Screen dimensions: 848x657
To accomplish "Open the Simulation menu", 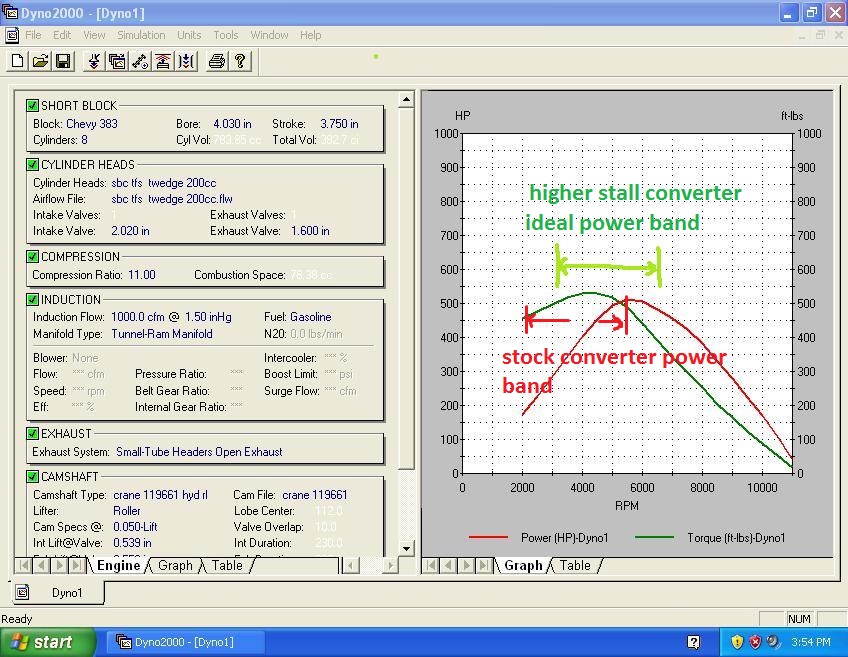I will (x=141, y=35).
